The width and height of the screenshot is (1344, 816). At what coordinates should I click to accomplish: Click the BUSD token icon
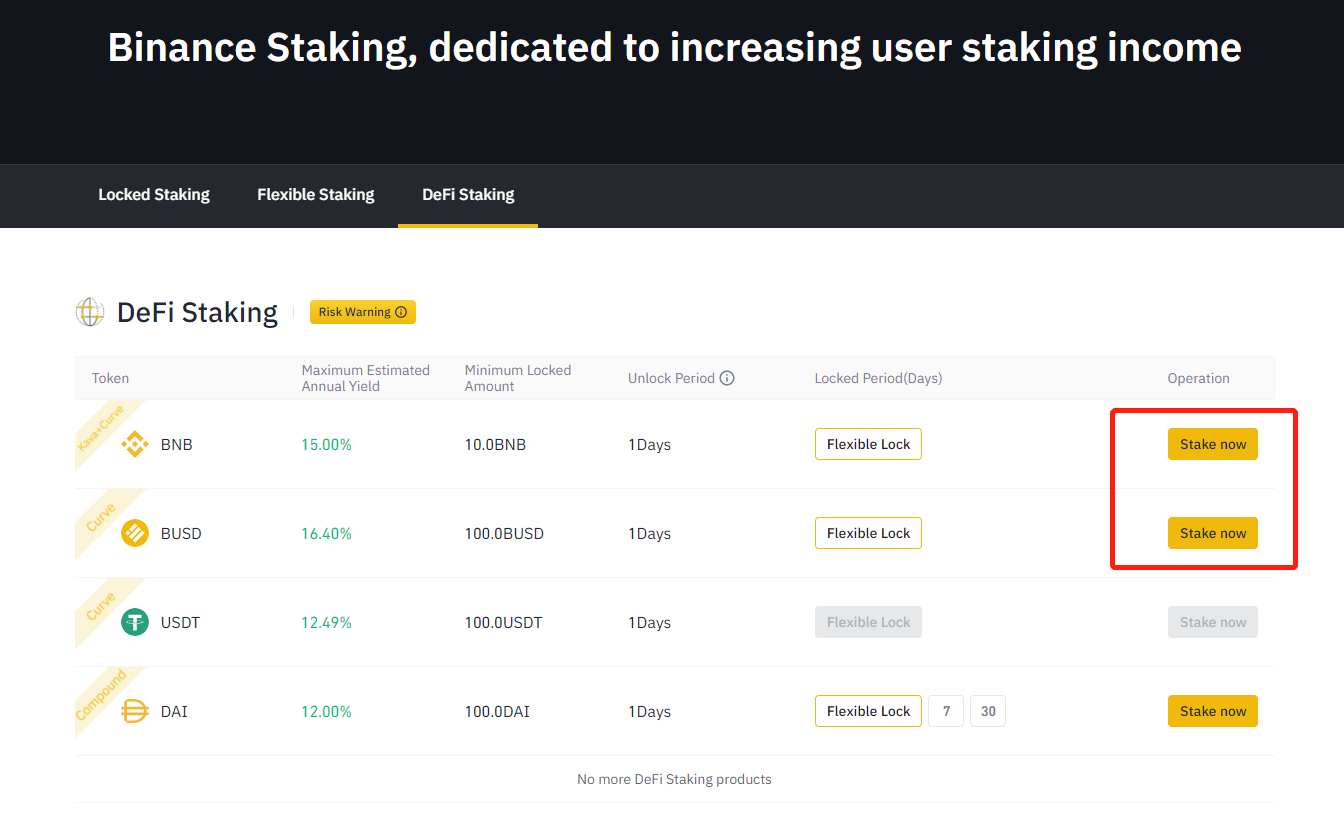click(135, 534)
